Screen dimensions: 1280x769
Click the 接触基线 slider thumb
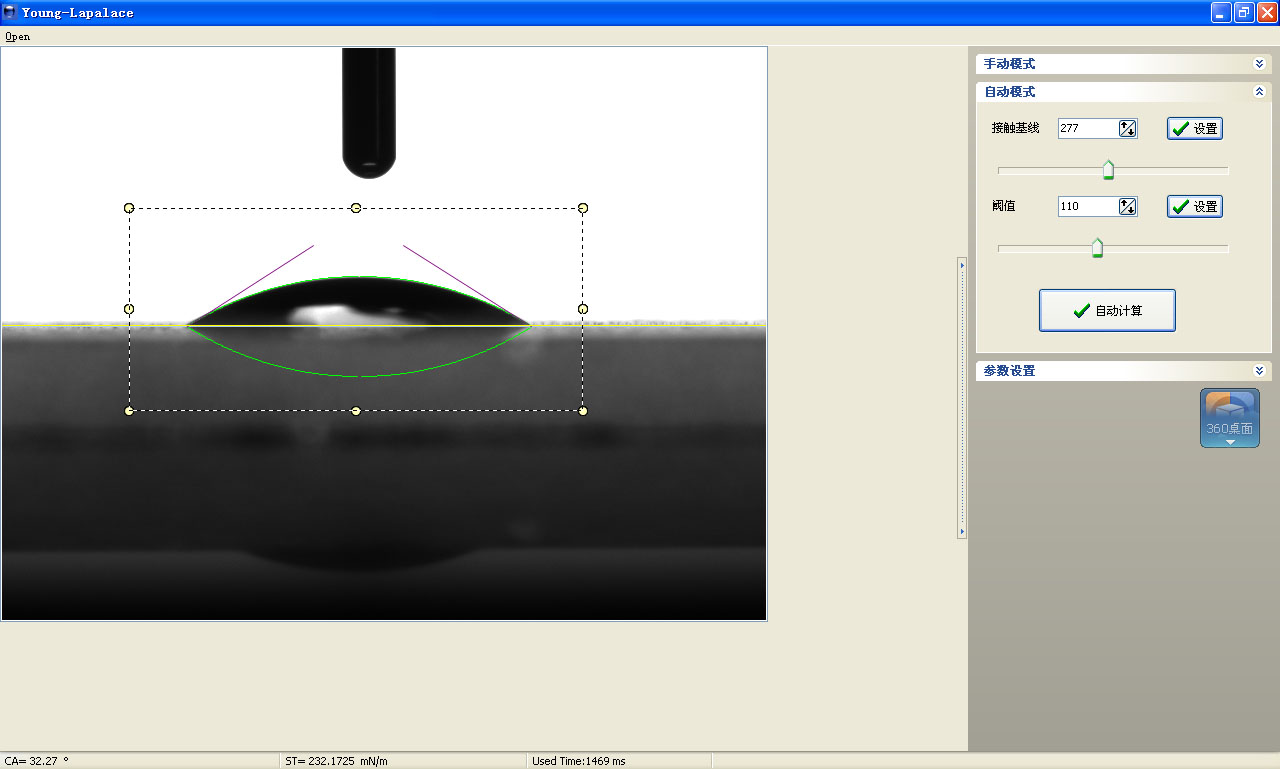pyautogui.click(x=1108, y=170)
